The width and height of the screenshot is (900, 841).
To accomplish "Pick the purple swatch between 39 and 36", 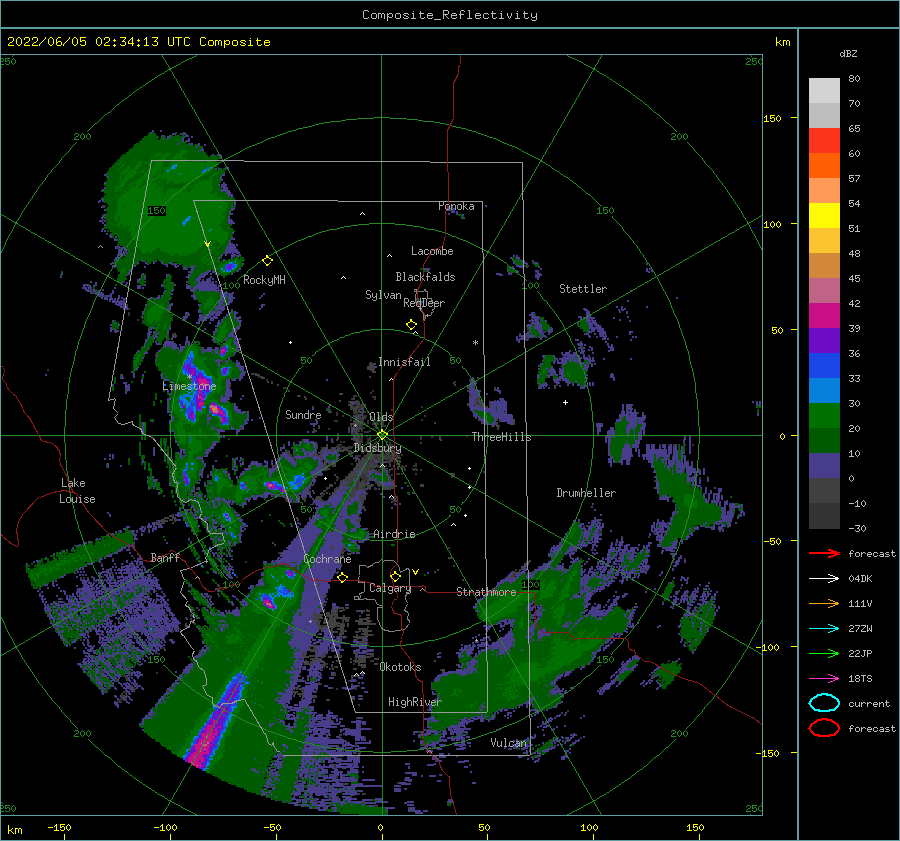I will point(824,341).
